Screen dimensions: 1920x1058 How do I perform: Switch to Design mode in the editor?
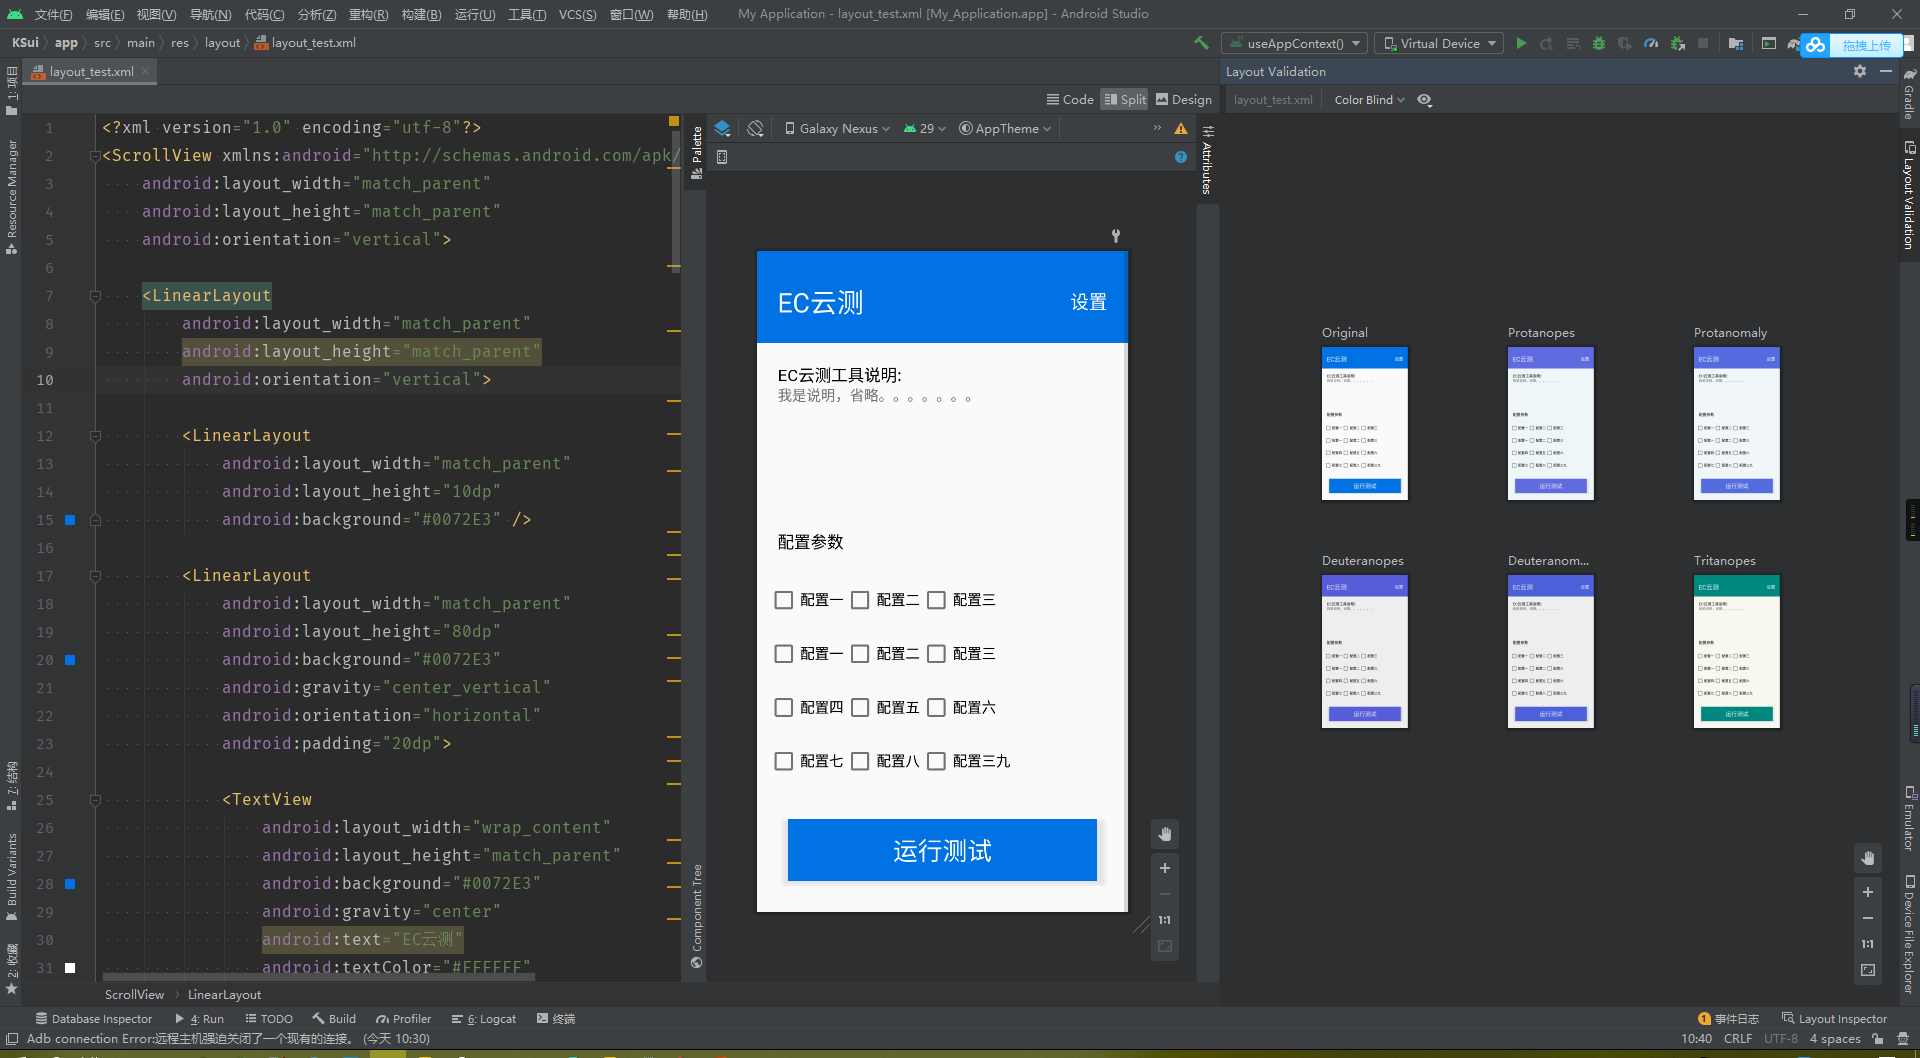[x=1183, y=99]
